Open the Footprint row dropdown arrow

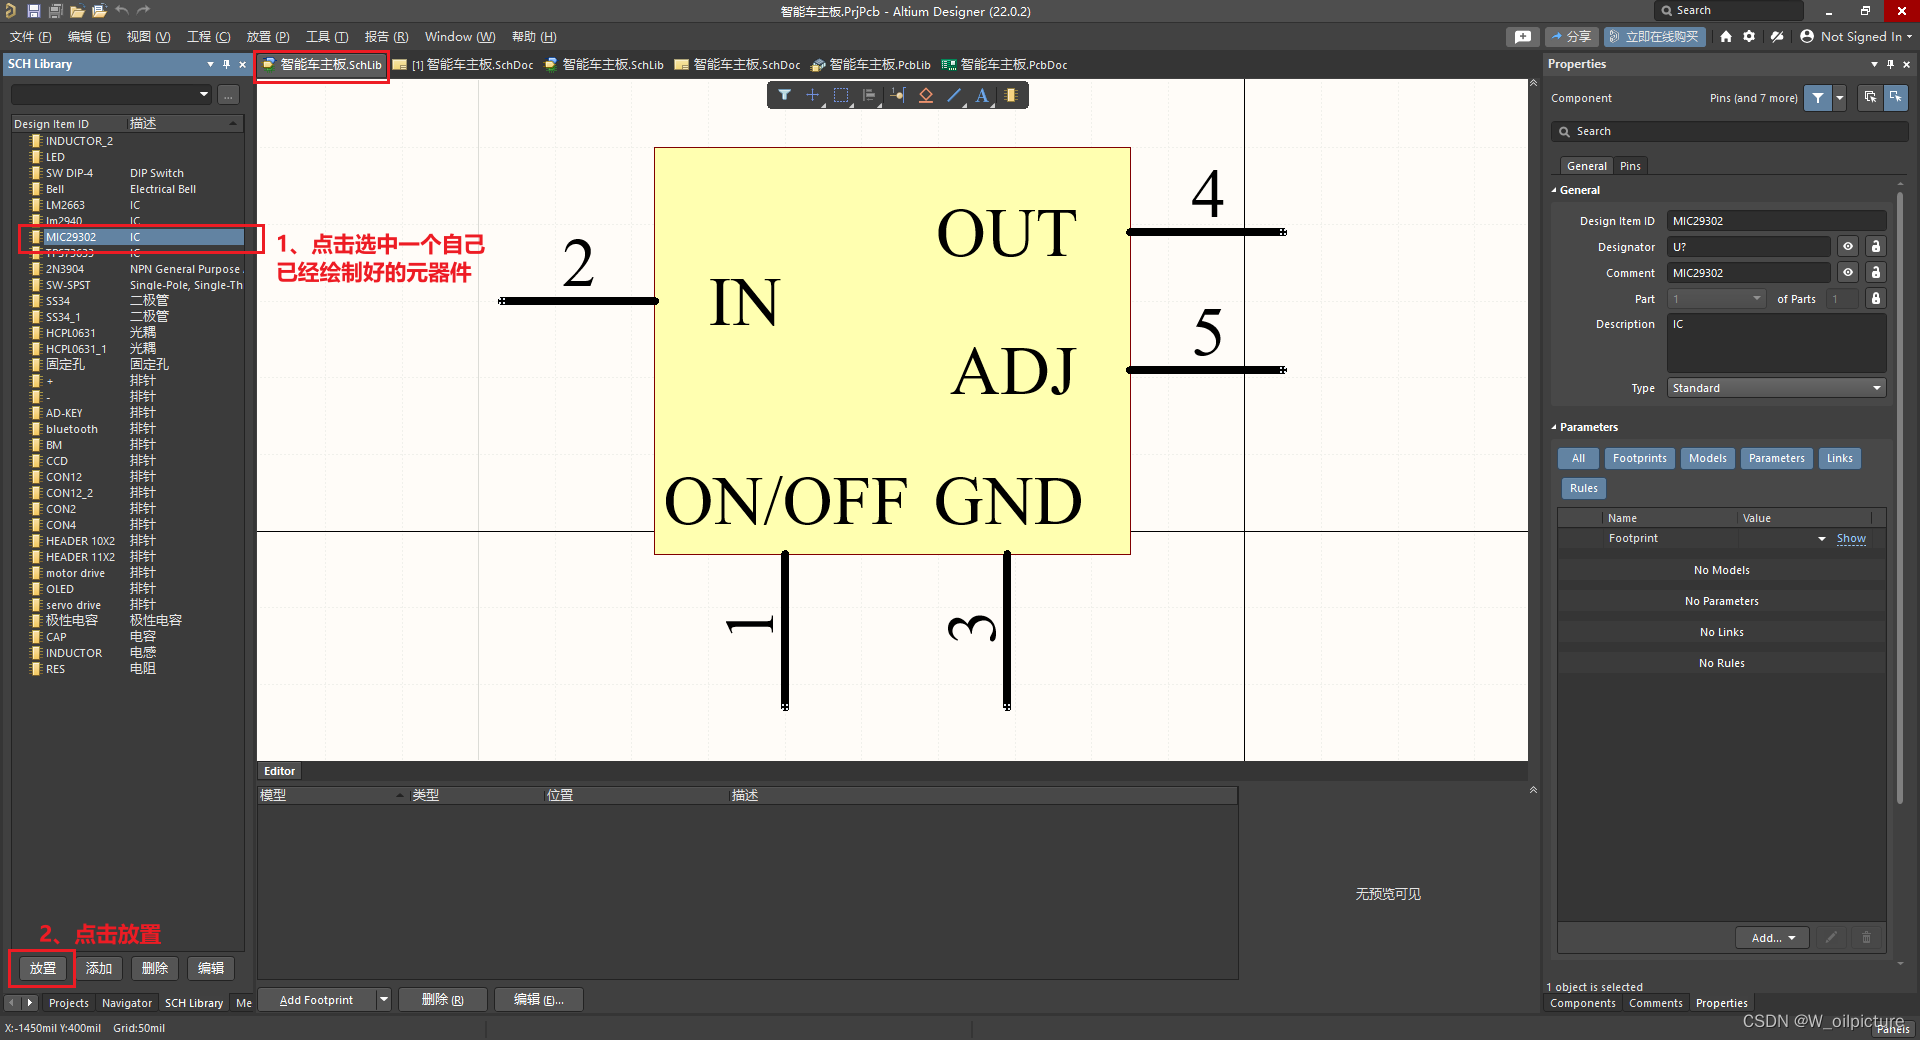tap(1822, 539)
